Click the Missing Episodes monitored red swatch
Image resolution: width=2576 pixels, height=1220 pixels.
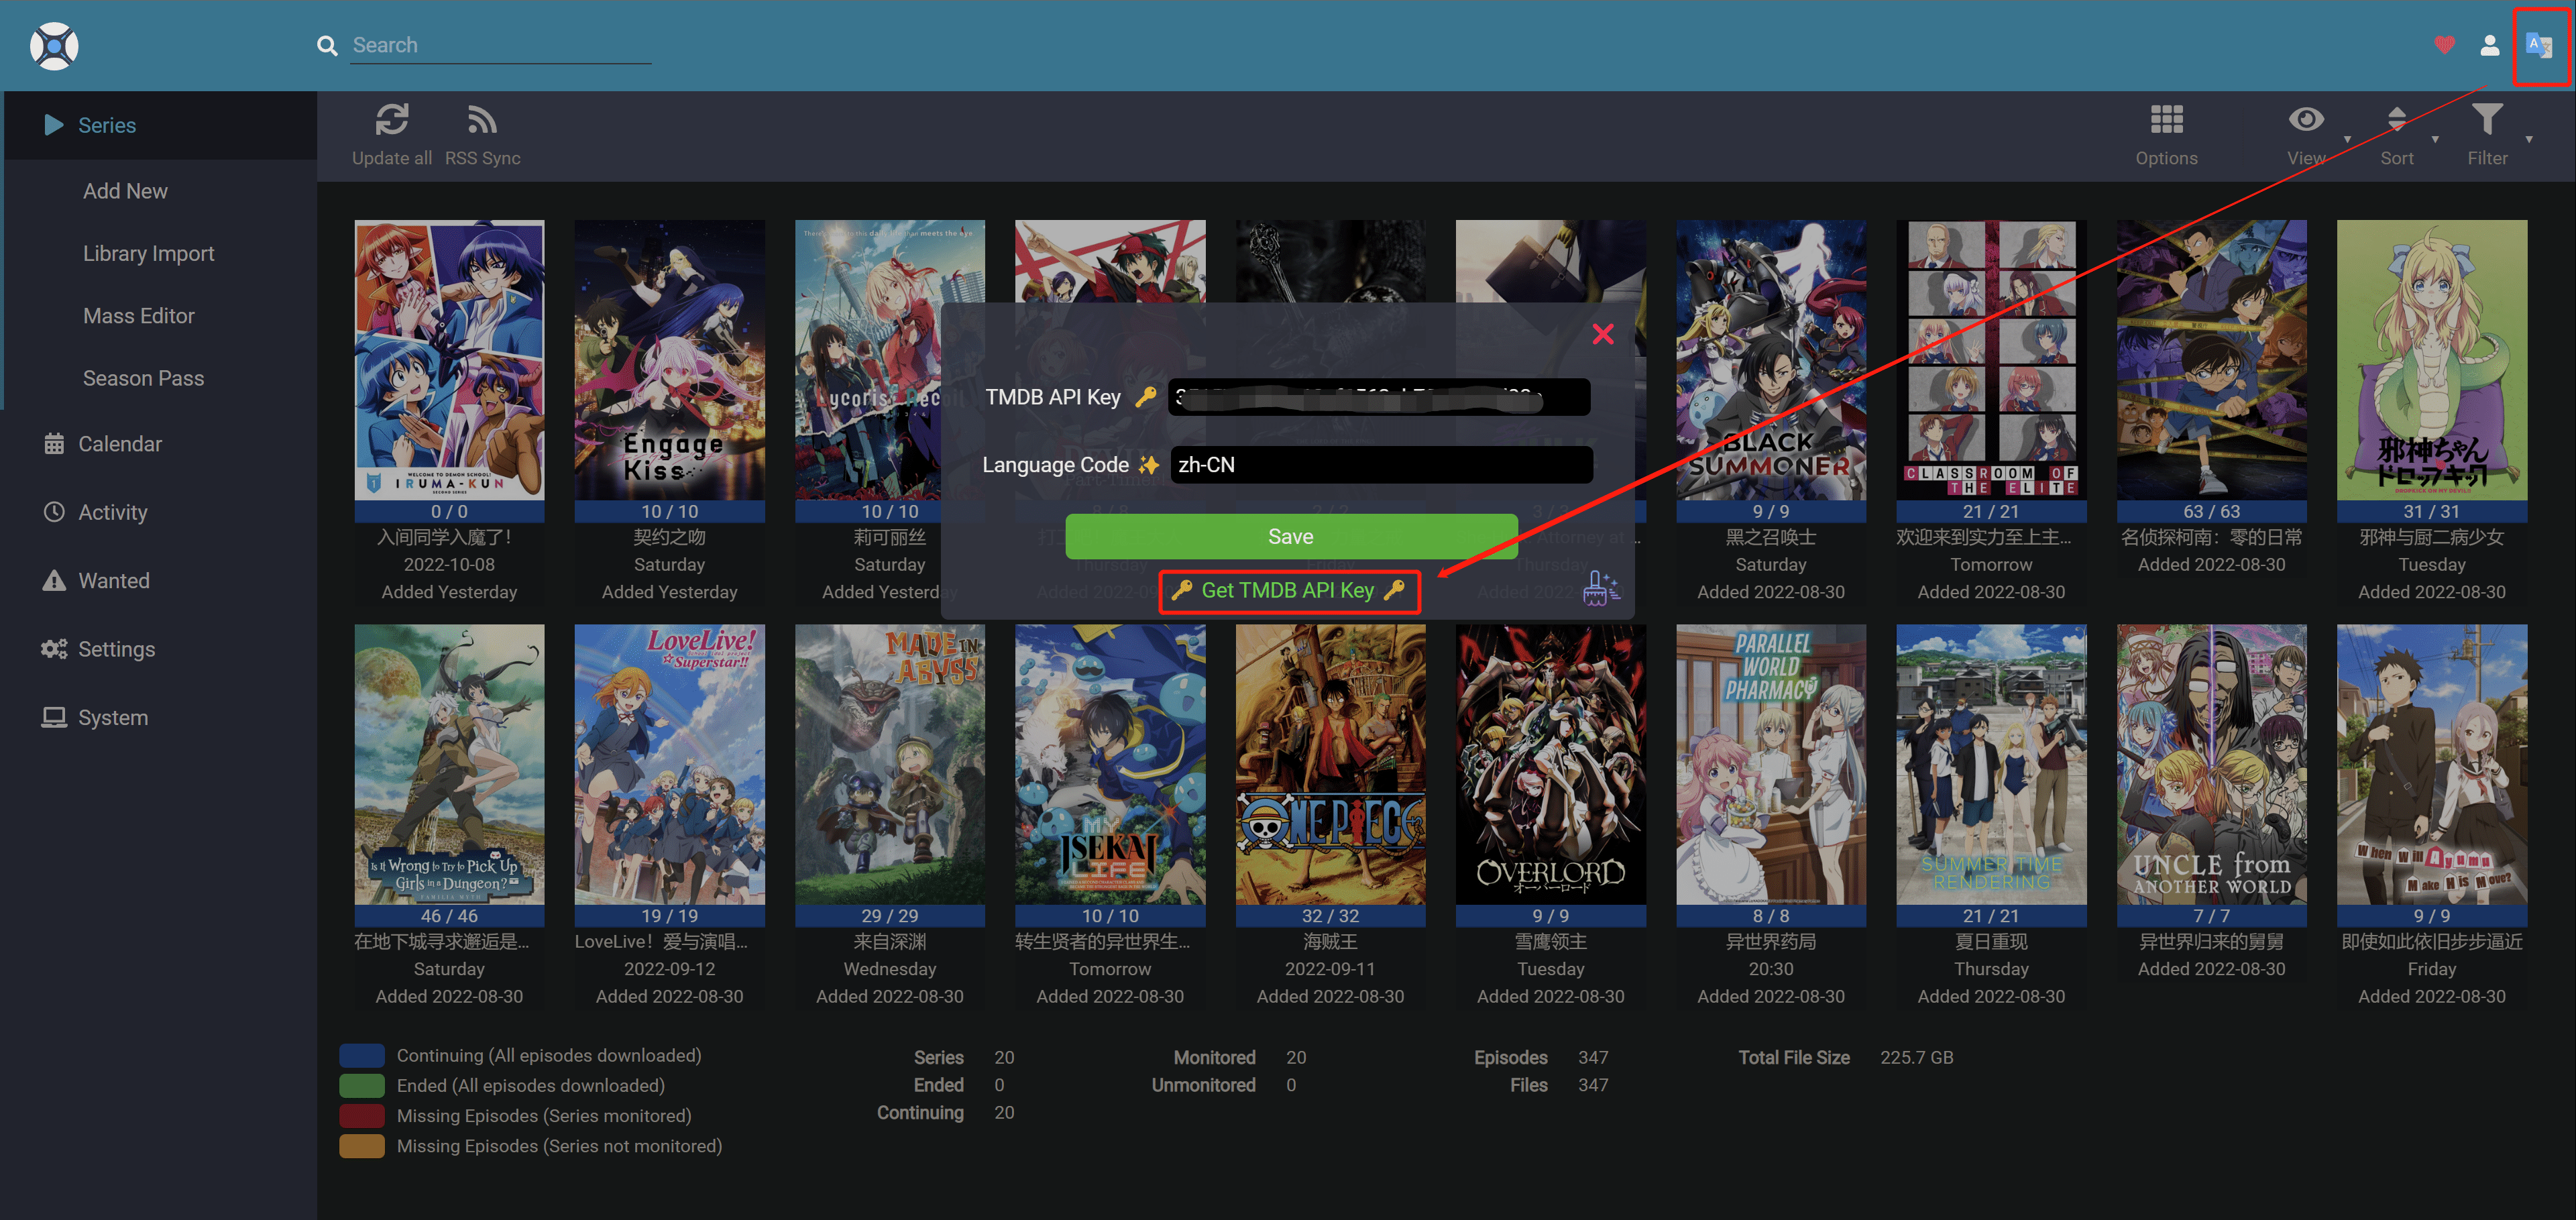pyautogui.click(x=362, y=1116)
